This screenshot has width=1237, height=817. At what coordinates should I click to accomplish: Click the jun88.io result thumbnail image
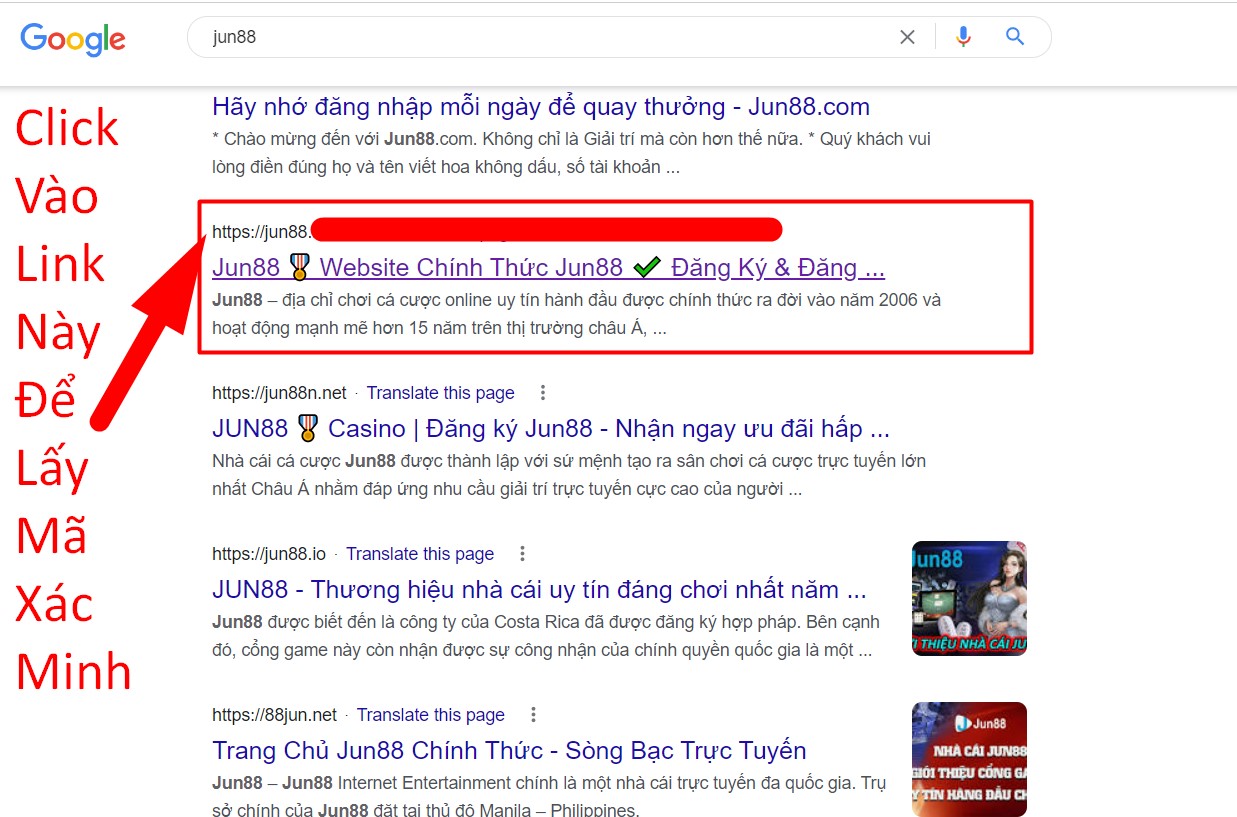pos(969,598)
